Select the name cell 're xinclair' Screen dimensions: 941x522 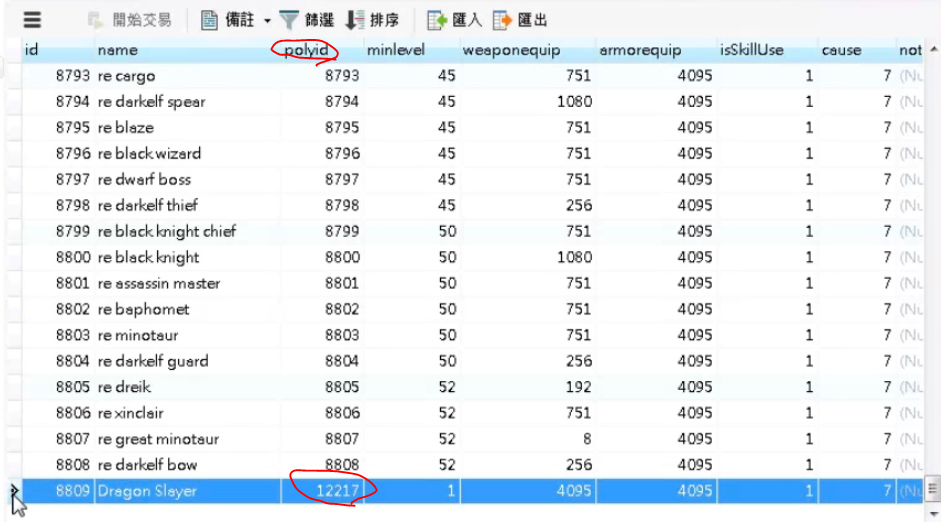point(187,413)
